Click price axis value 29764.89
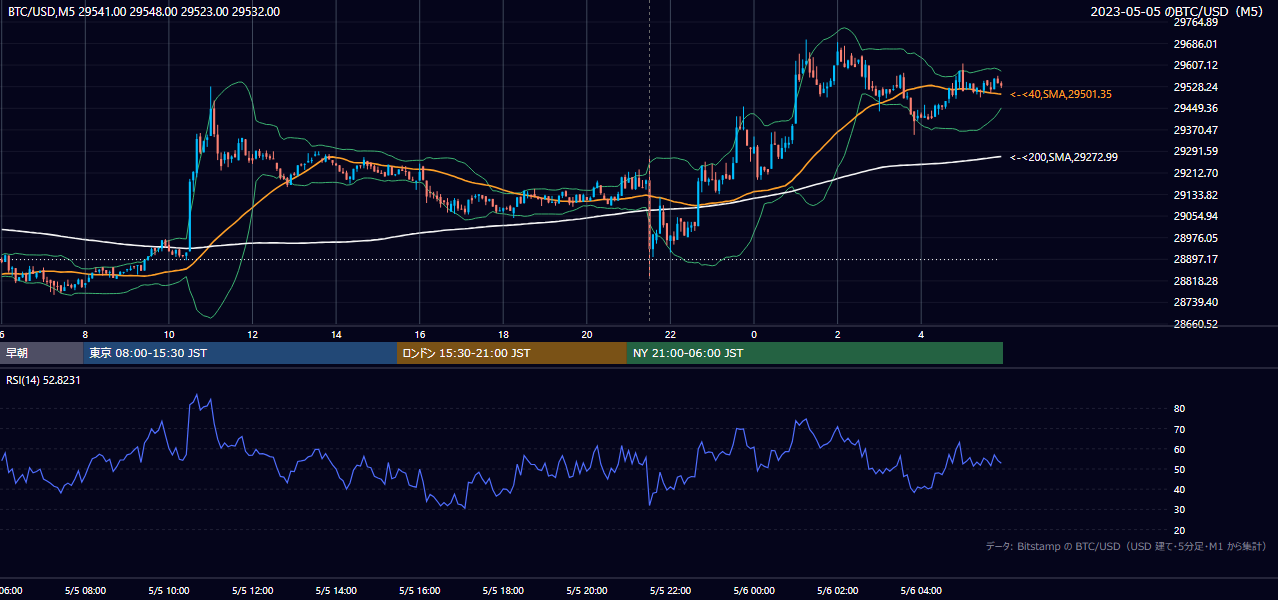 (1195, 22)
